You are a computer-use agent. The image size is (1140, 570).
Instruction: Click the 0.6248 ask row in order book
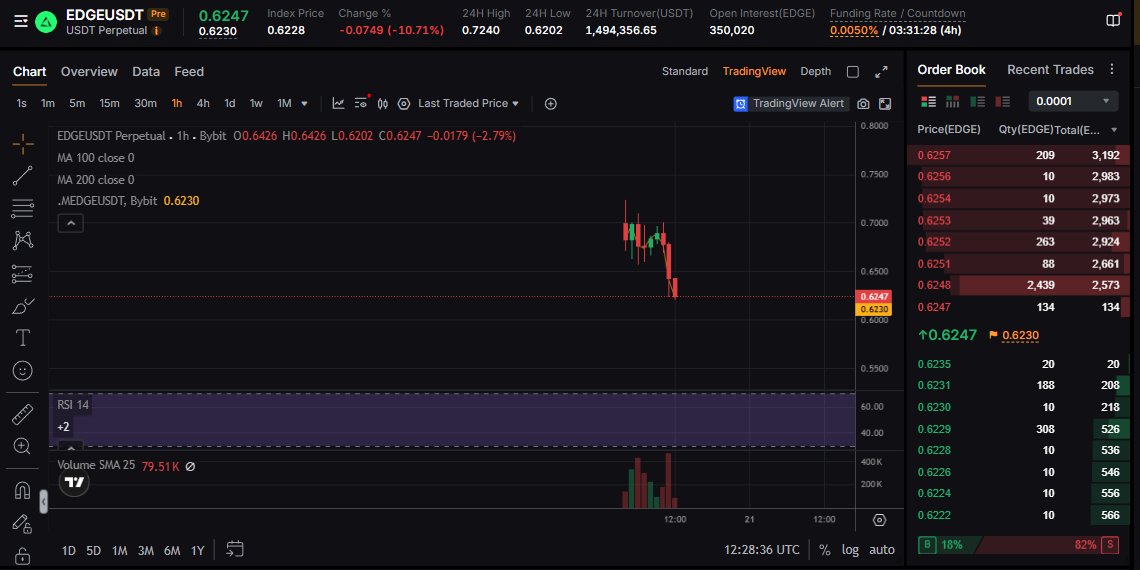[1019, 285]
